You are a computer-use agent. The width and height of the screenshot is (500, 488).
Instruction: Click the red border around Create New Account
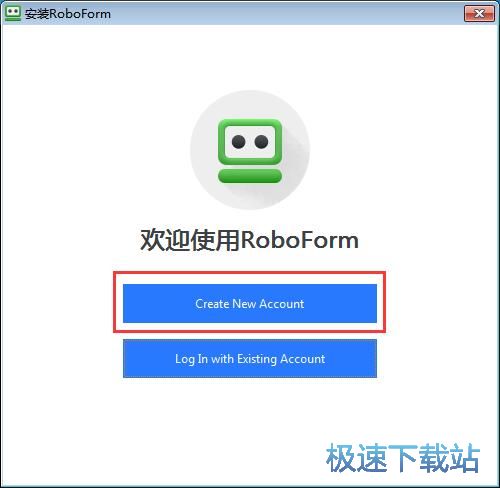coord(249,273)
